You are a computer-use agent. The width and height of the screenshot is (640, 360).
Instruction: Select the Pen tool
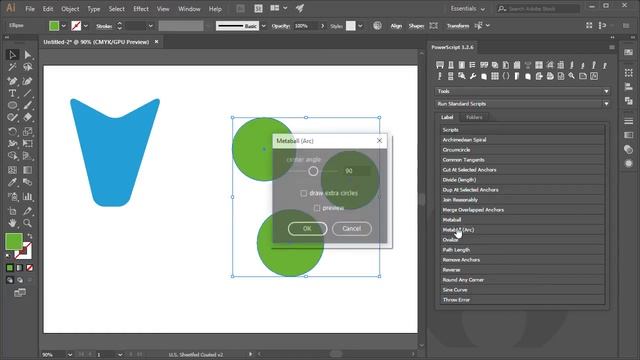[x=12, y=81]
